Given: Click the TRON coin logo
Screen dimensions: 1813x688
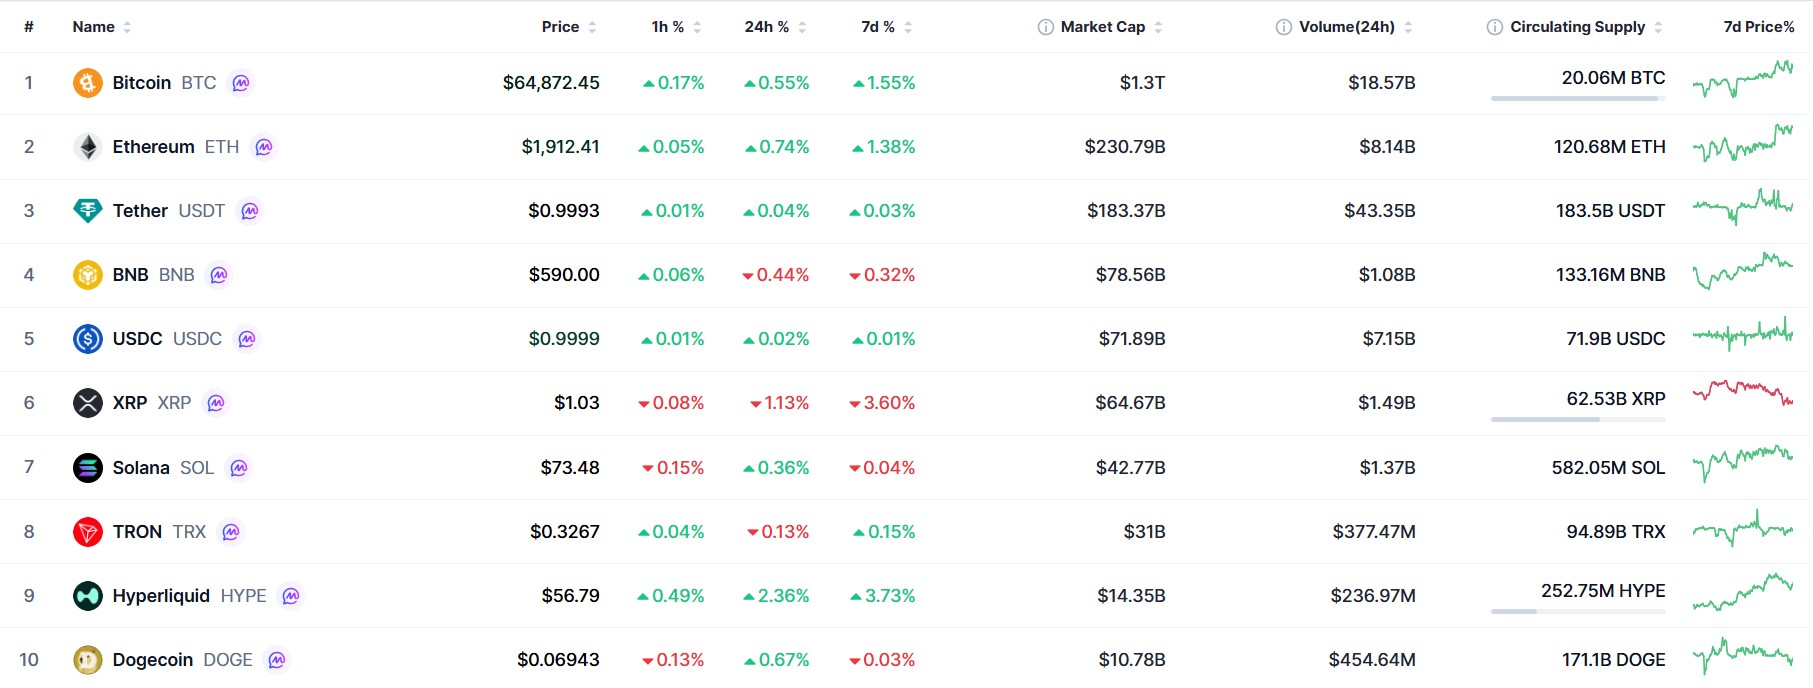Looking at the screenshot, I should pos(88,532).
